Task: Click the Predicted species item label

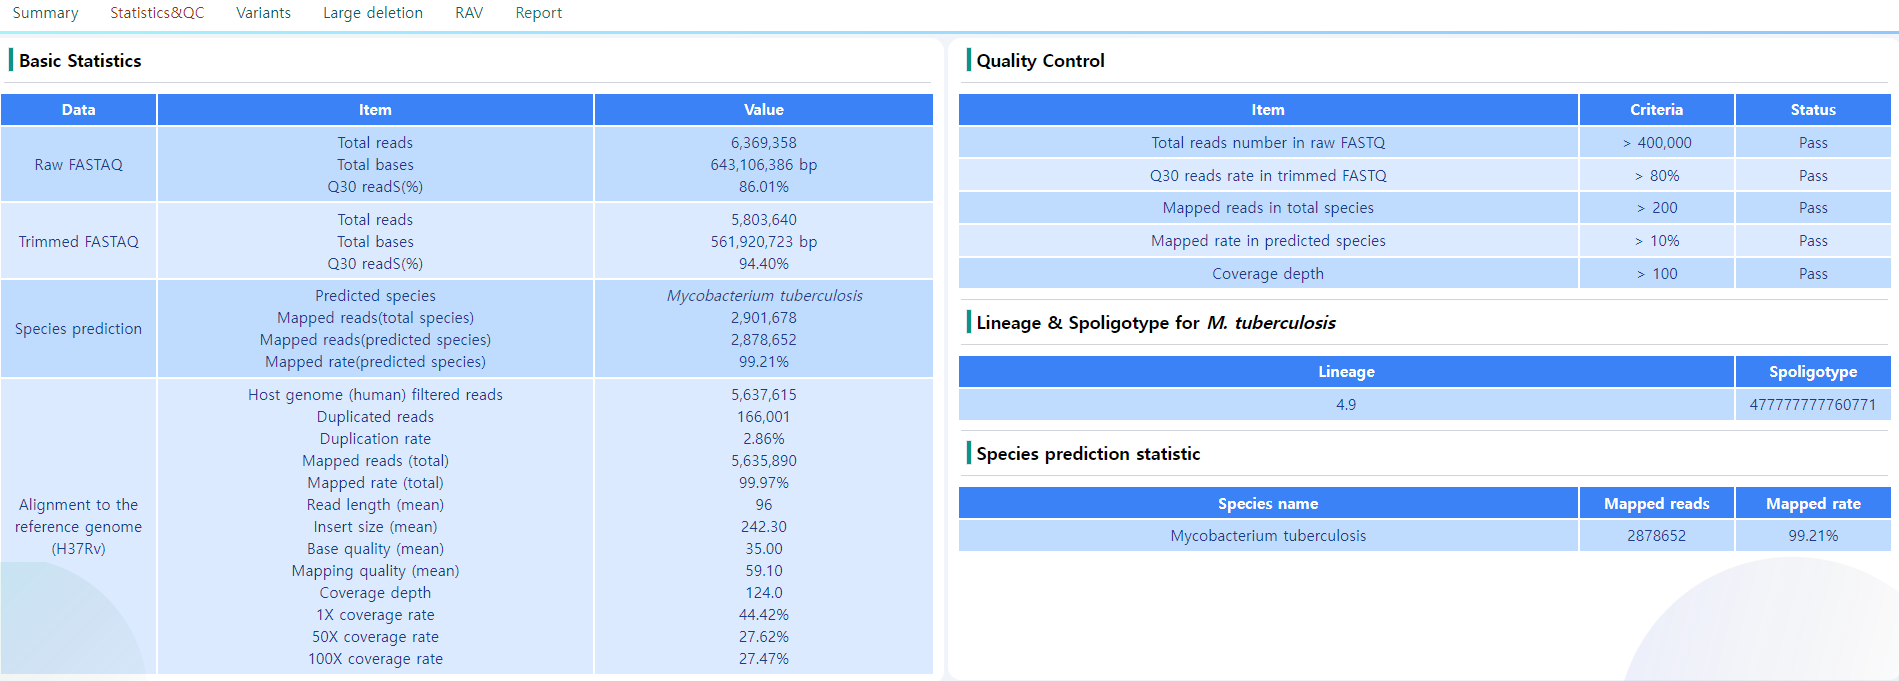Action: (375, 296)
